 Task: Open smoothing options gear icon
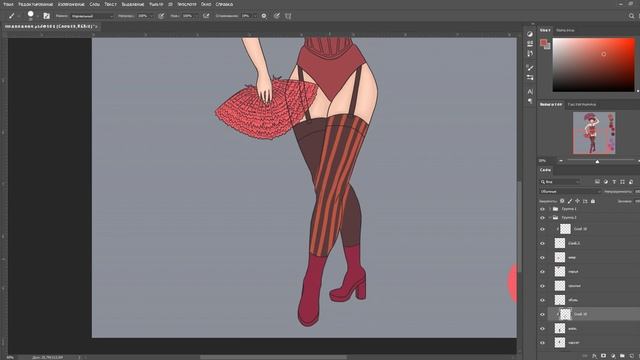pyautogui.click(x=264, y=16)
